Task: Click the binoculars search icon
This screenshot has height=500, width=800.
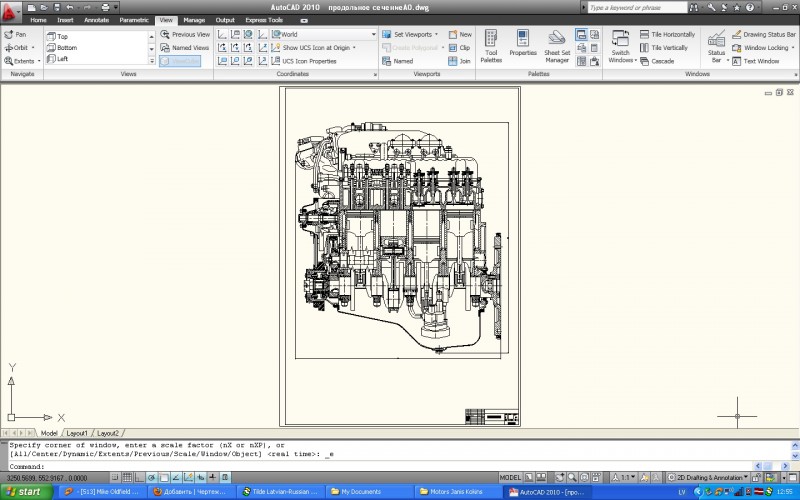Action: tap(694, 8)
